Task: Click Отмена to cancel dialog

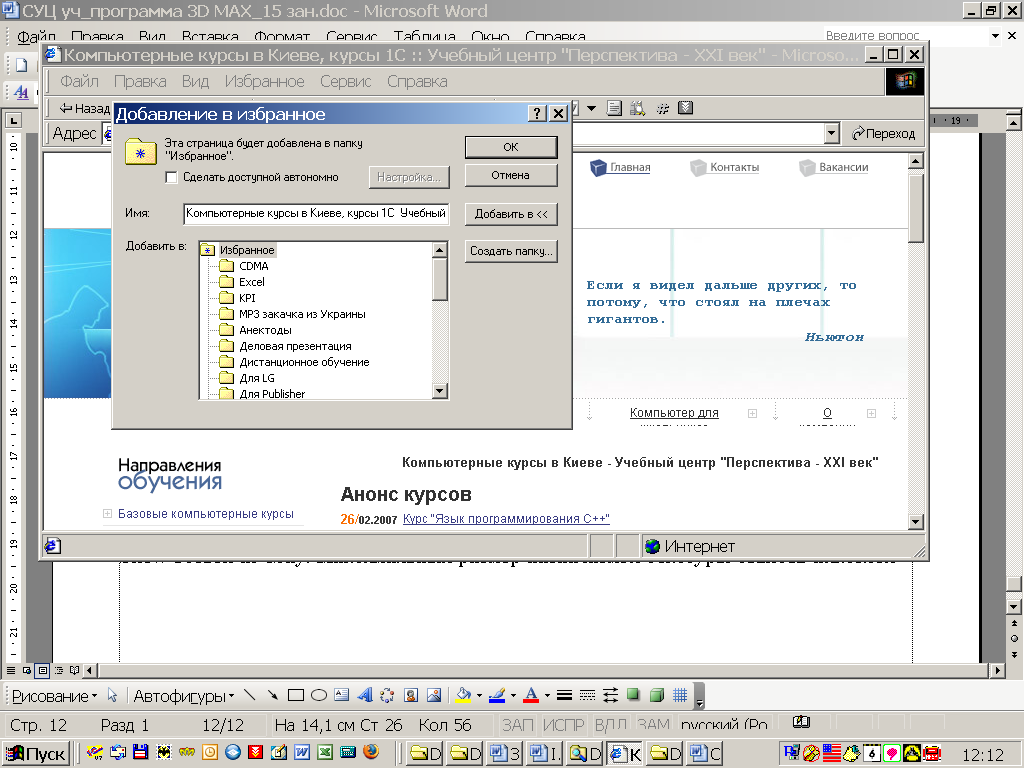Action: tap(511, 175)
